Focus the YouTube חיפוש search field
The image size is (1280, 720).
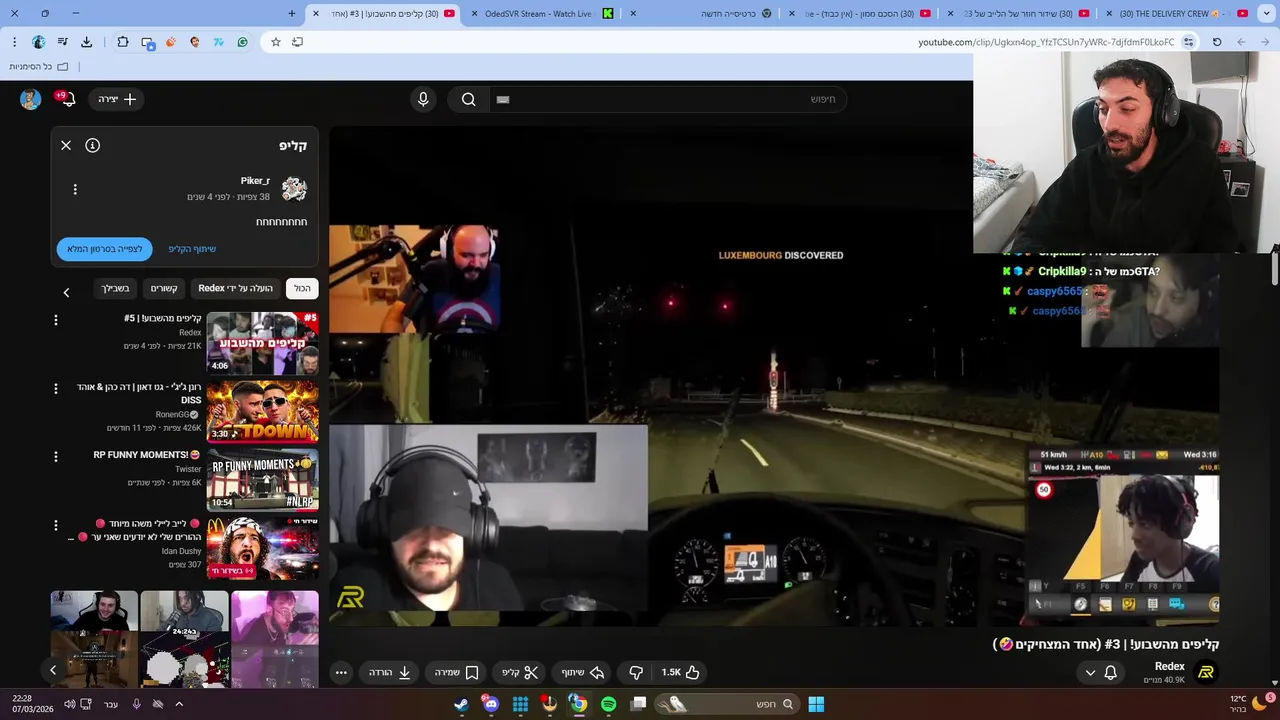[x=668, y=99]
